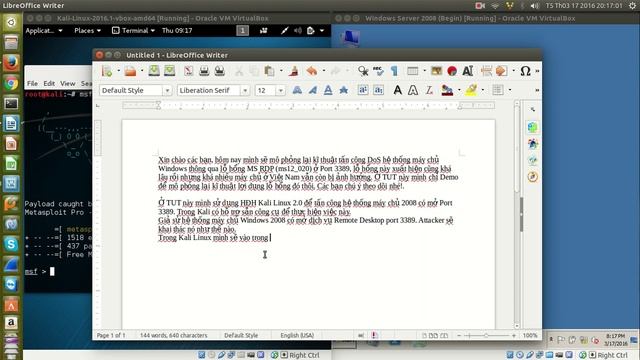Image resolution: width=640 pixels, height=360 pixels.
Task: Click the Font Color icon
Action: click(x=447, y=90)
